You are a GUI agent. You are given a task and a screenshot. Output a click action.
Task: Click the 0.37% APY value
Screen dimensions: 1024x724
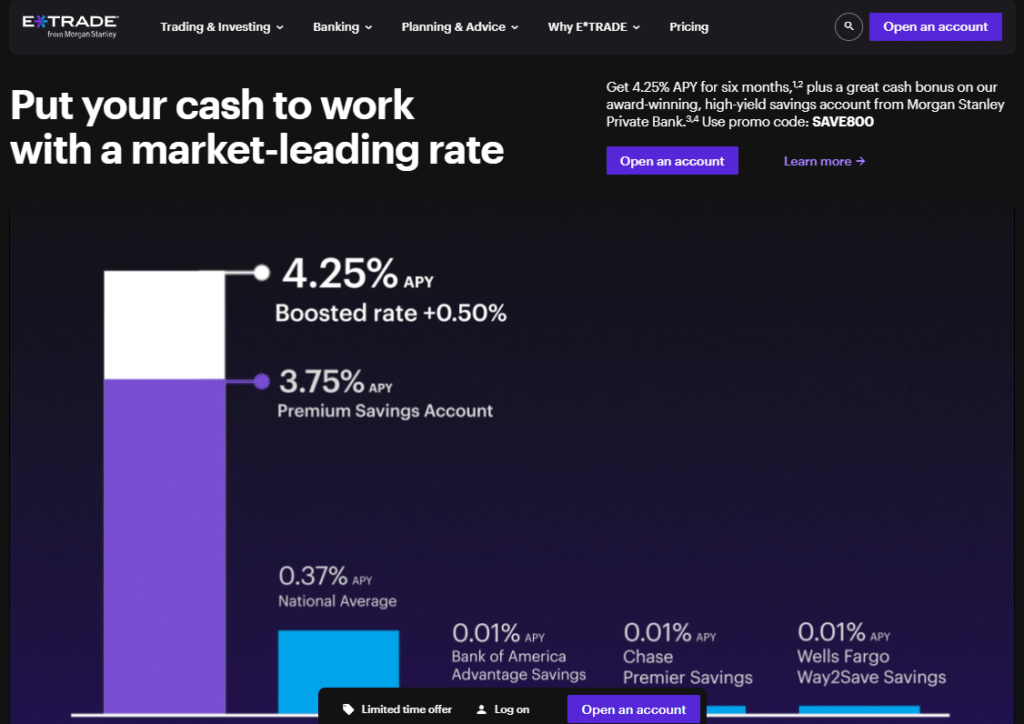pyautogui.click(x=325, y=576)
